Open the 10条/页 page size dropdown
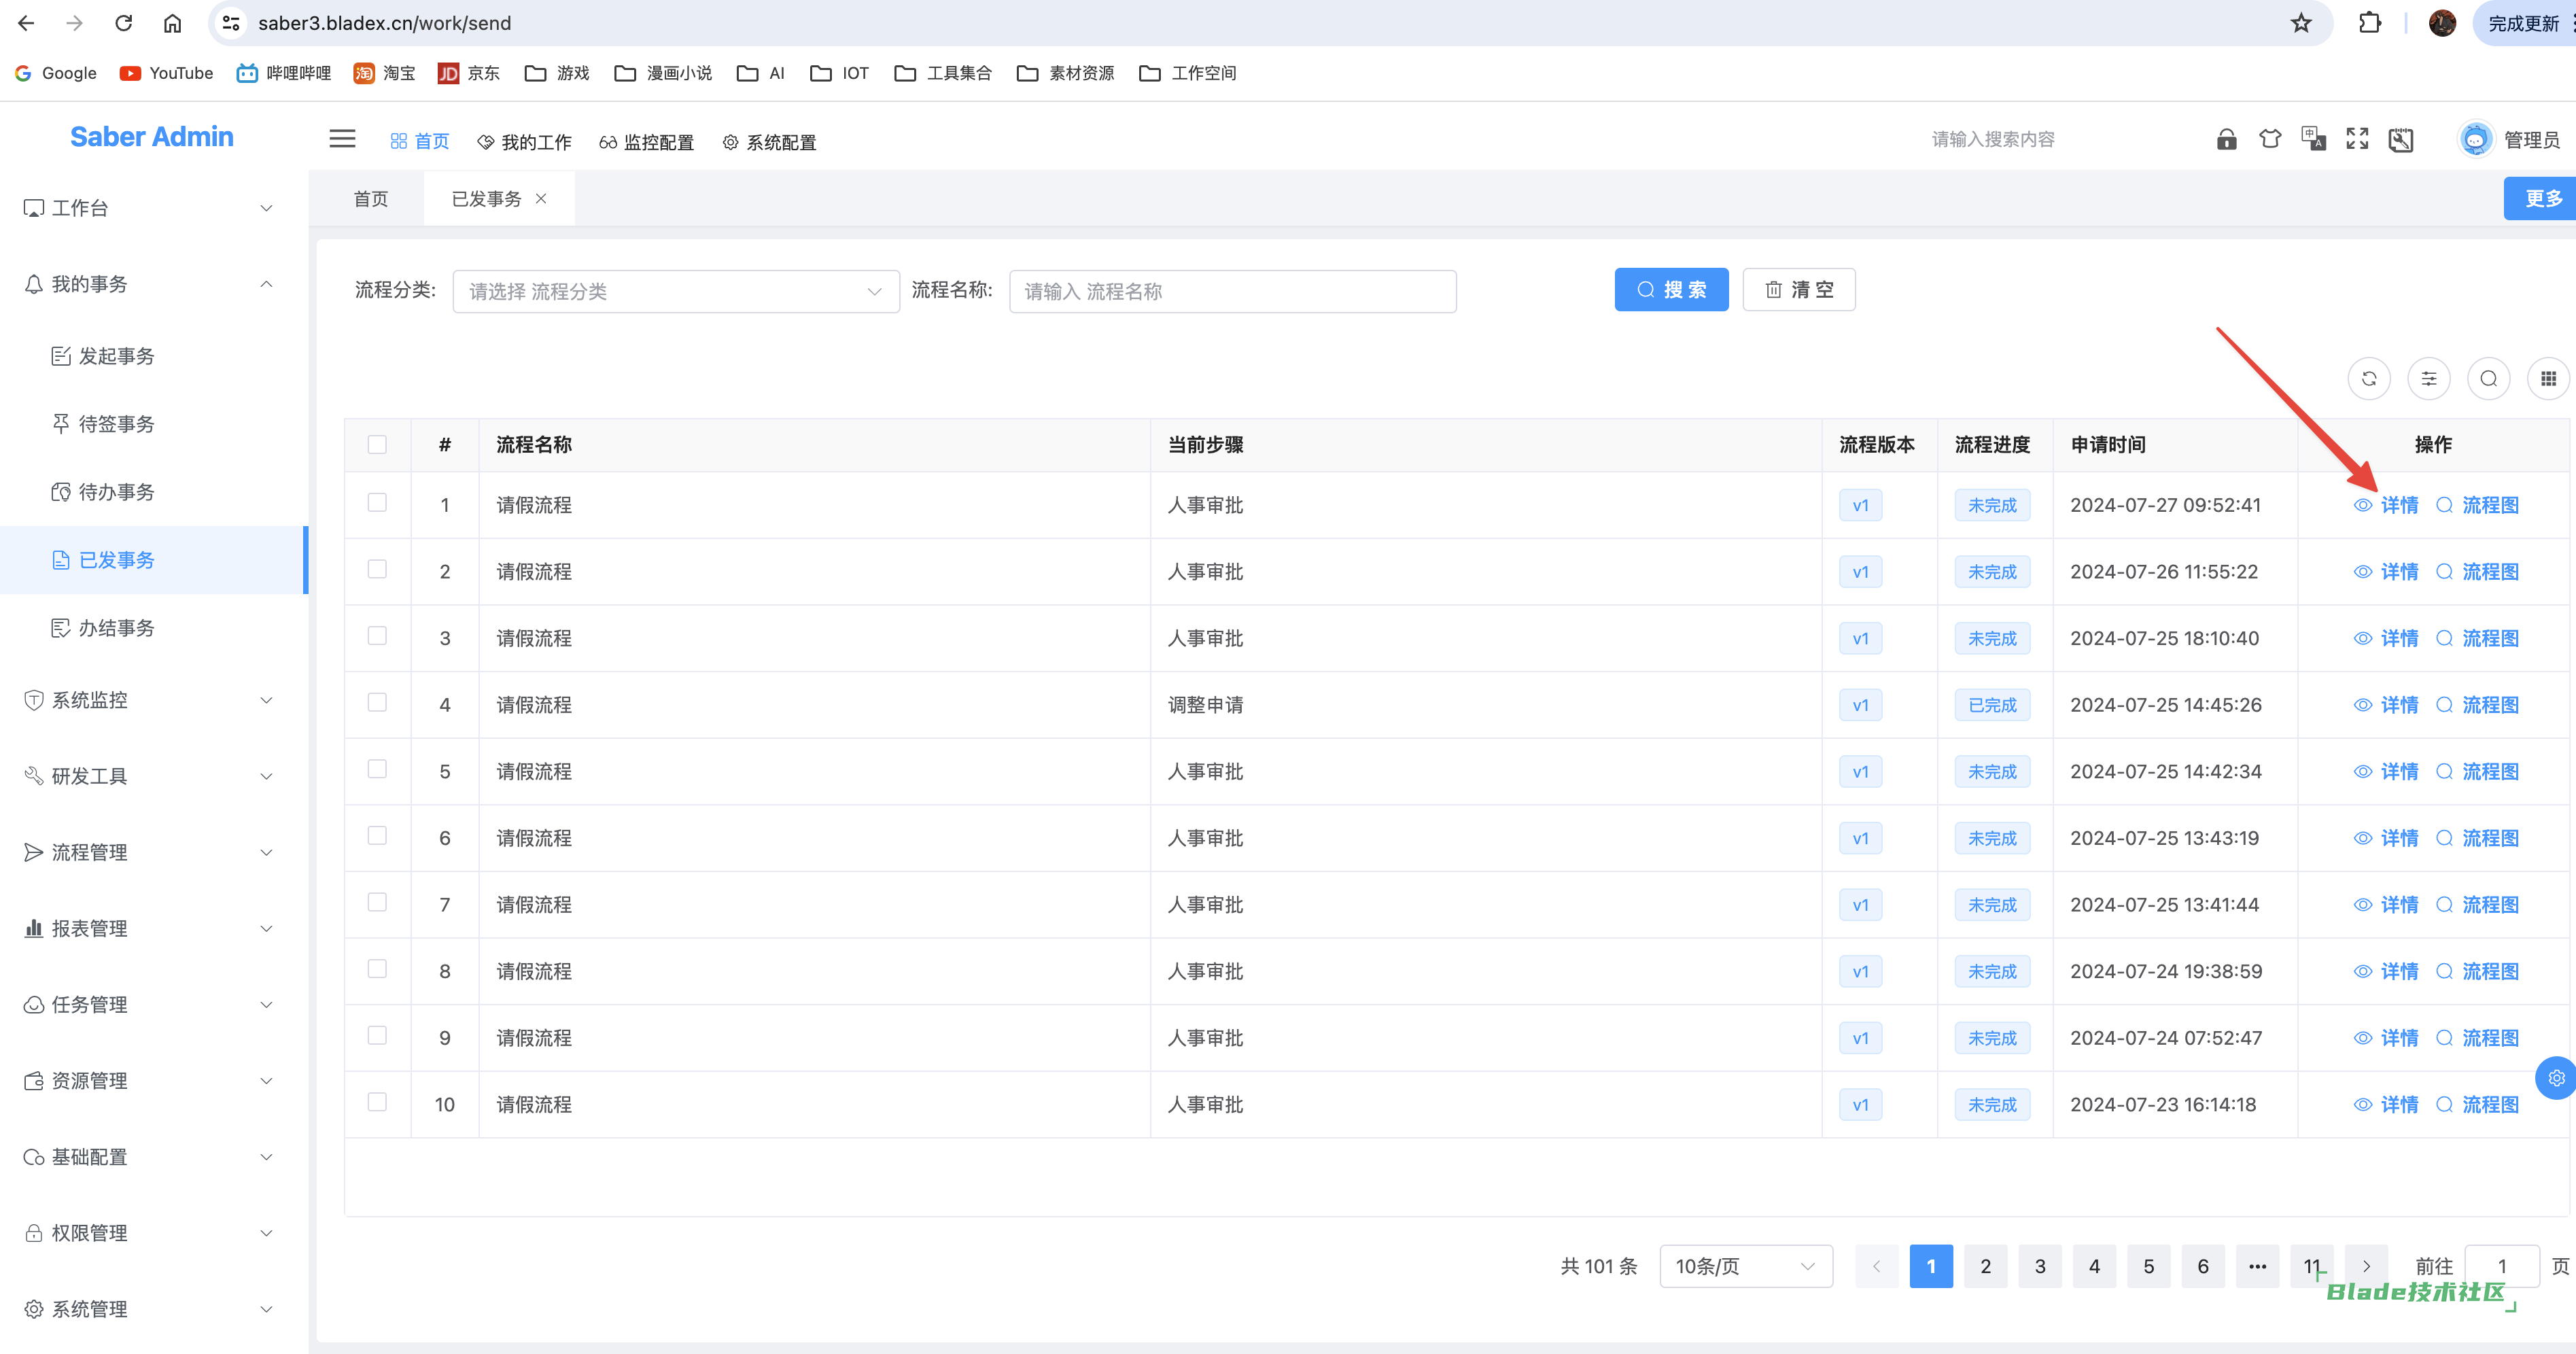The height and width of the screenshot is (1354, 2576). [x=1746, y=1267]
